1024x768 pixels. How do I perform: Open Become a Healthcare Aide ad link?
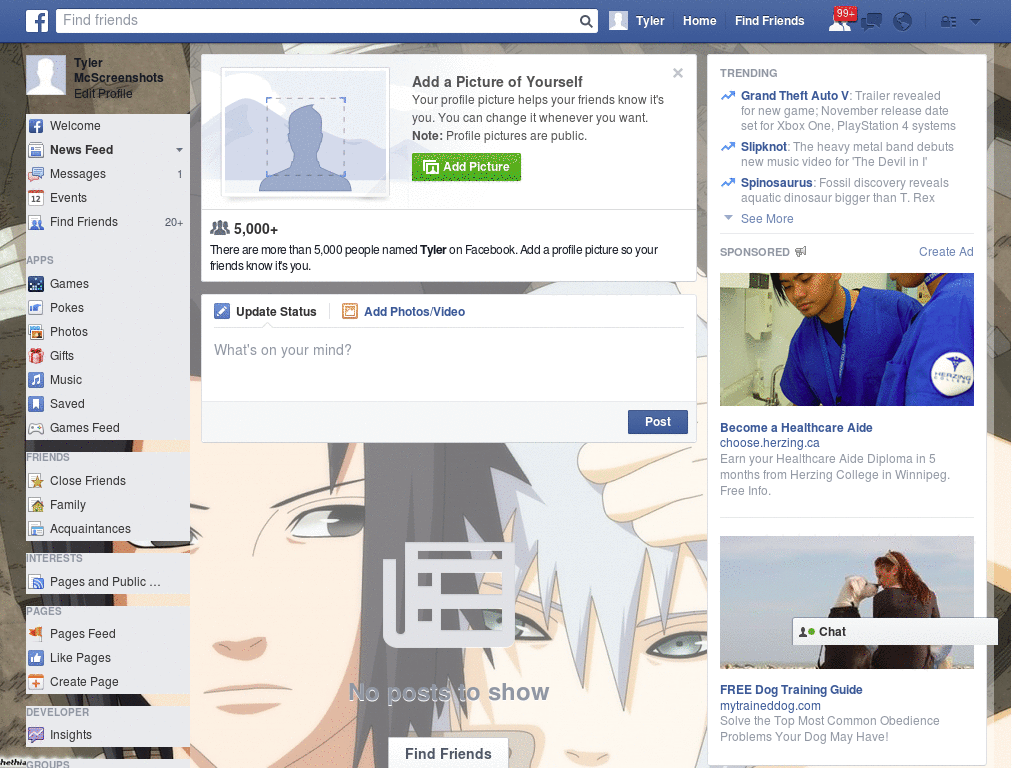point(796,428)
